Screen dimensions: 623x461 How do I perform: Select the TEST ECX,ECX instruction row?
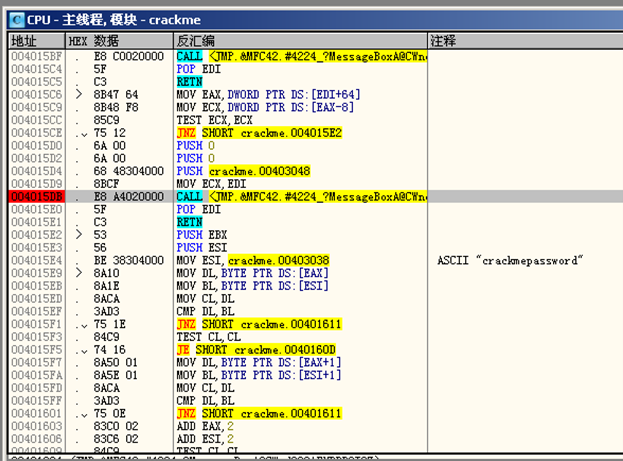pos(213,118)
